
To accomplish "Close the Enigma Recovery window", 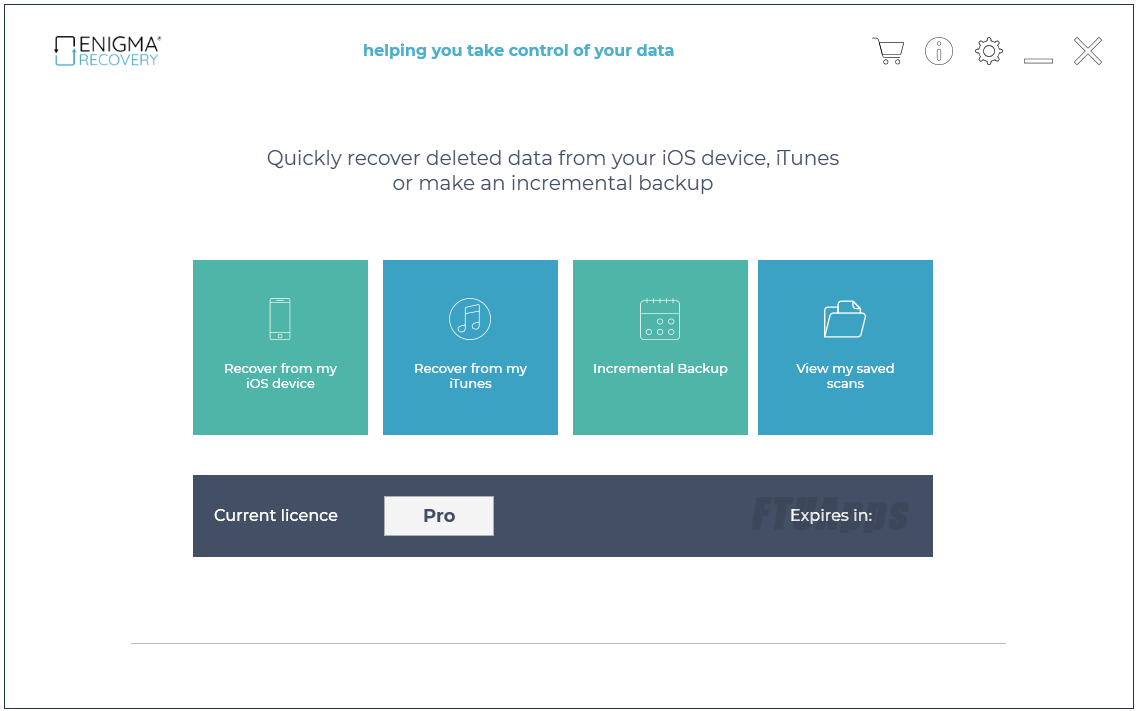I will pyautogui.click(x=1088, y=51).
